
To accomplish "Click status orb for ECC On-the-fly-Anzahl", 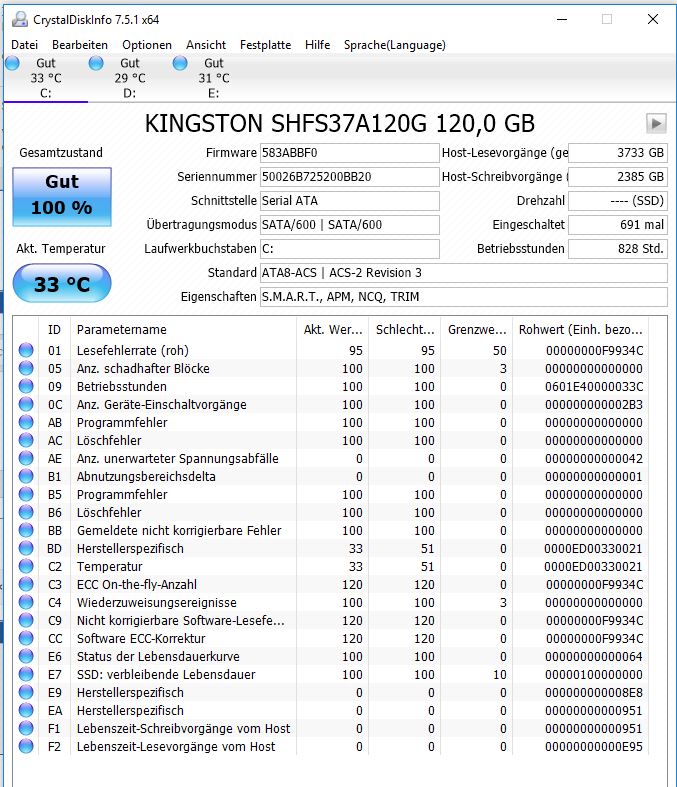I will coord(26,584).
